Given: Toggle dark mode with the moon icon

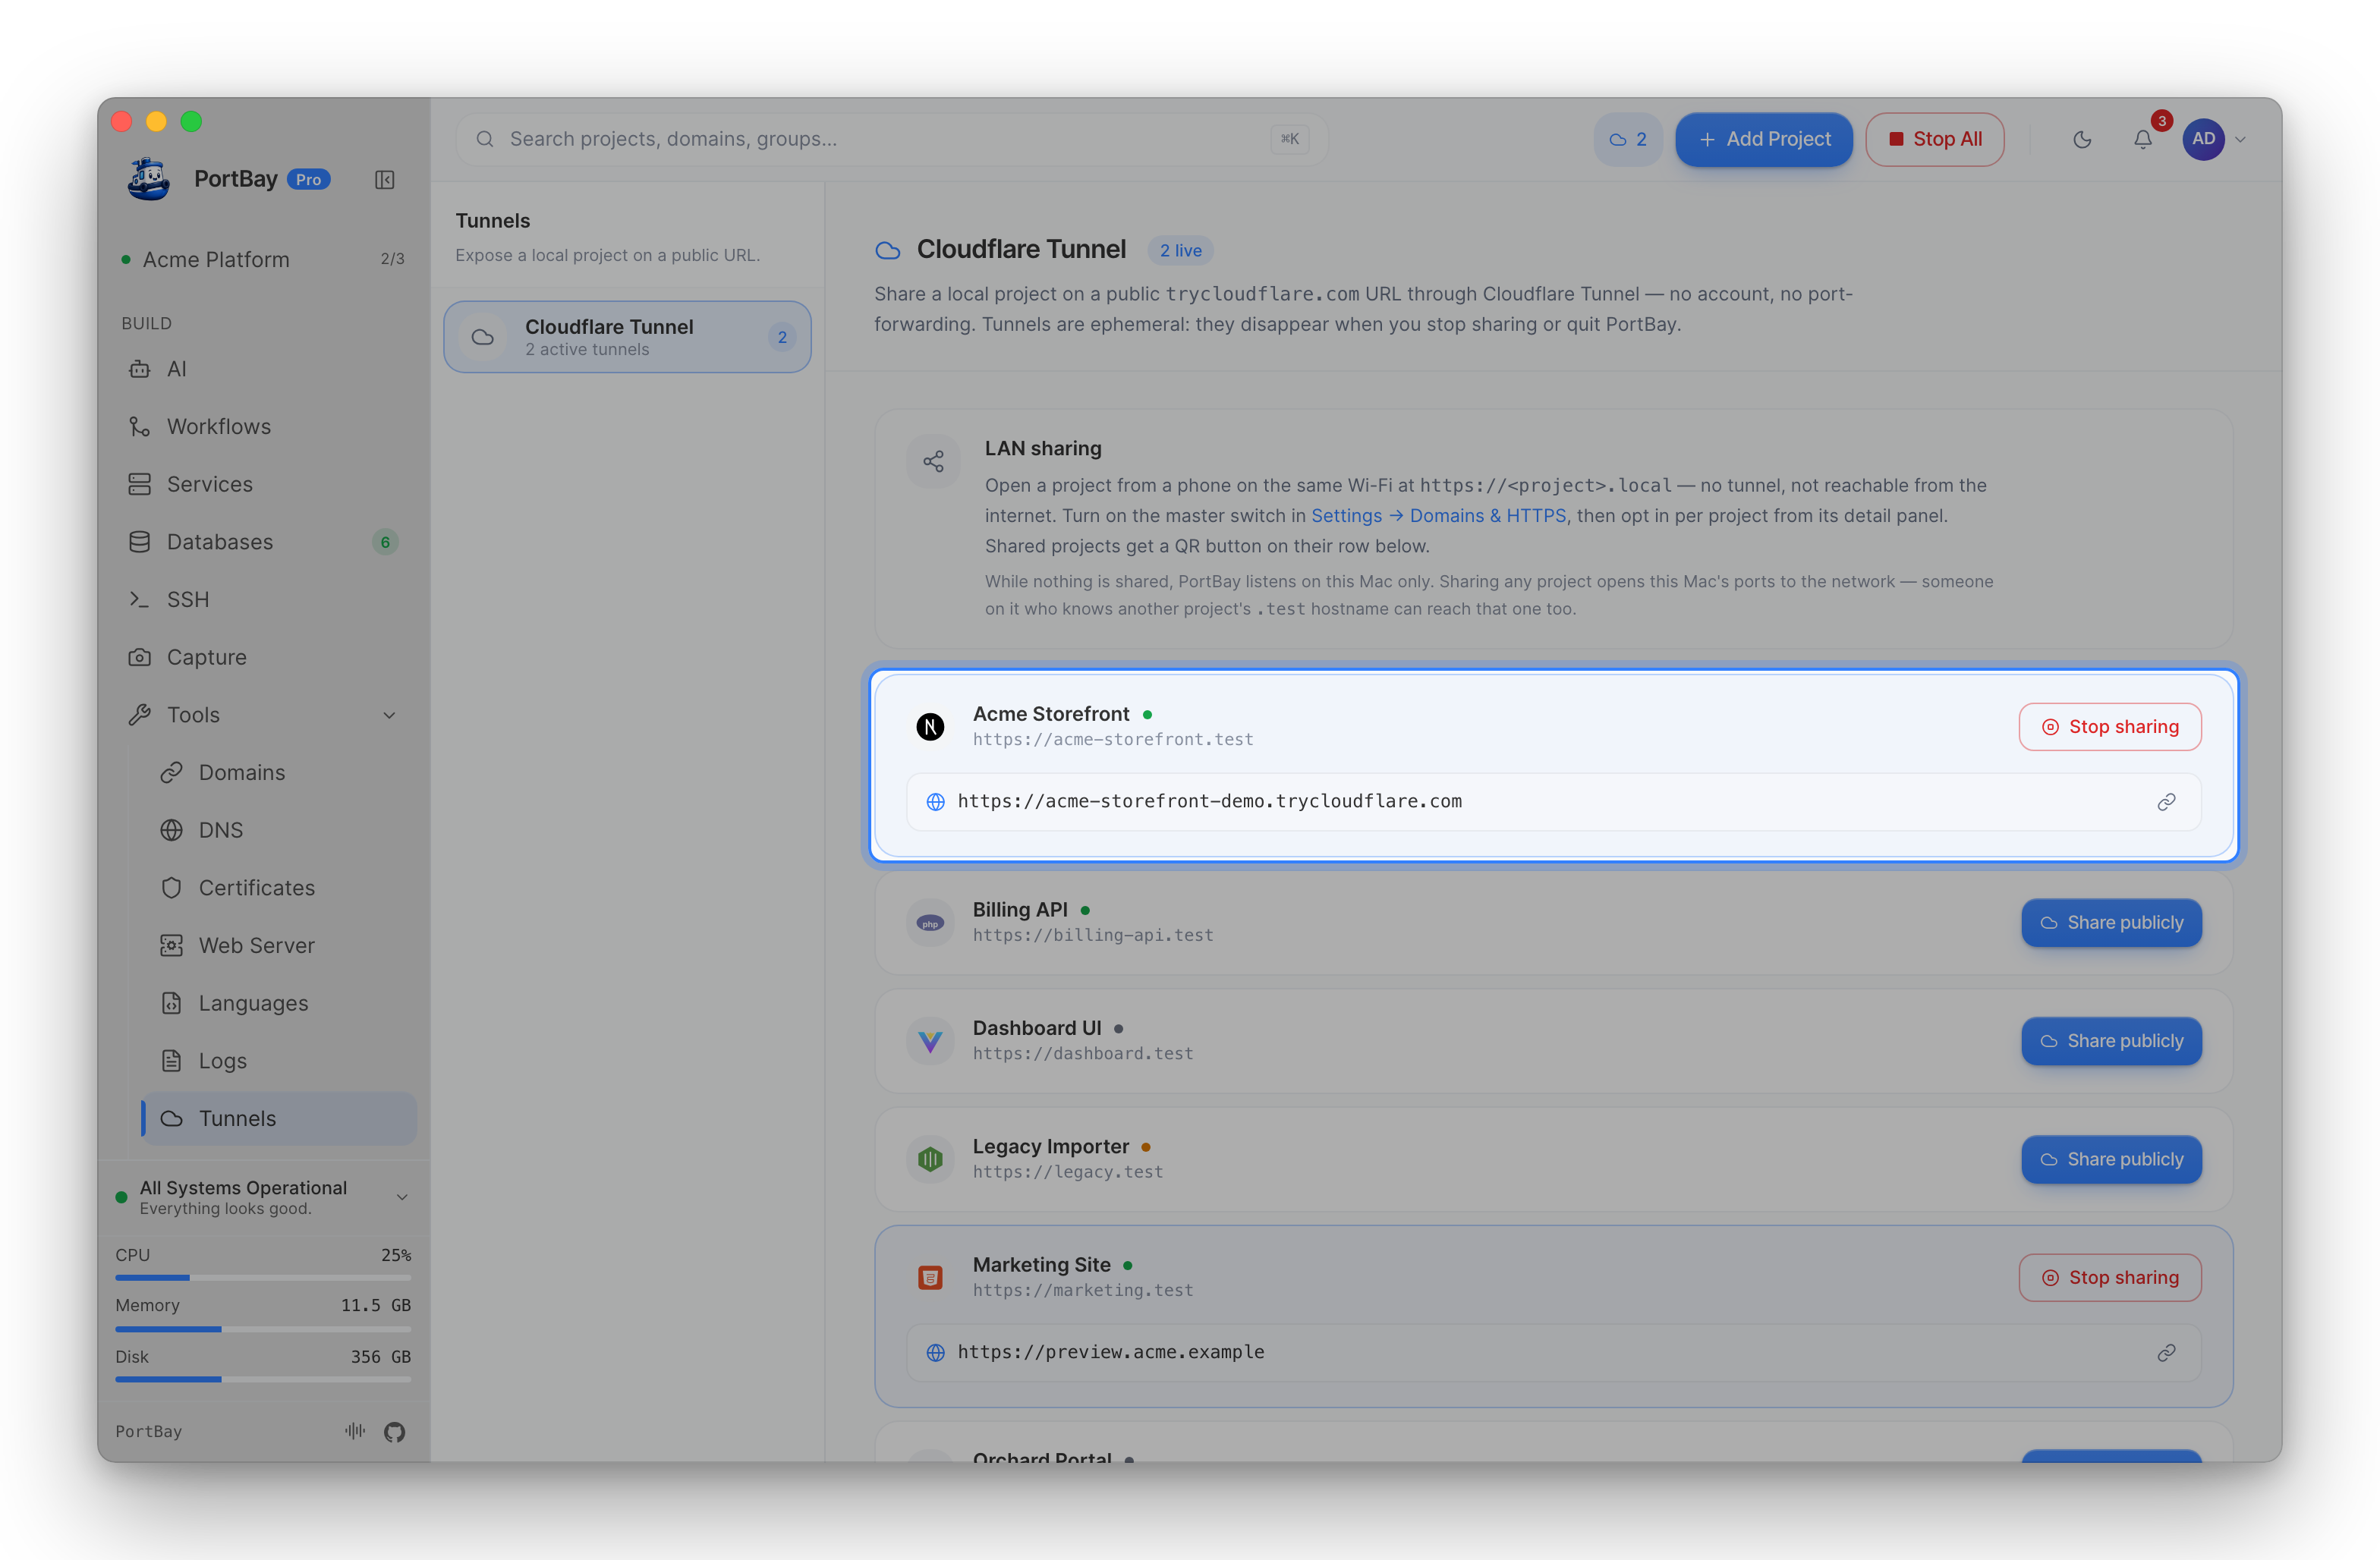Looking at the screenshot, I should coord(2082,139).
